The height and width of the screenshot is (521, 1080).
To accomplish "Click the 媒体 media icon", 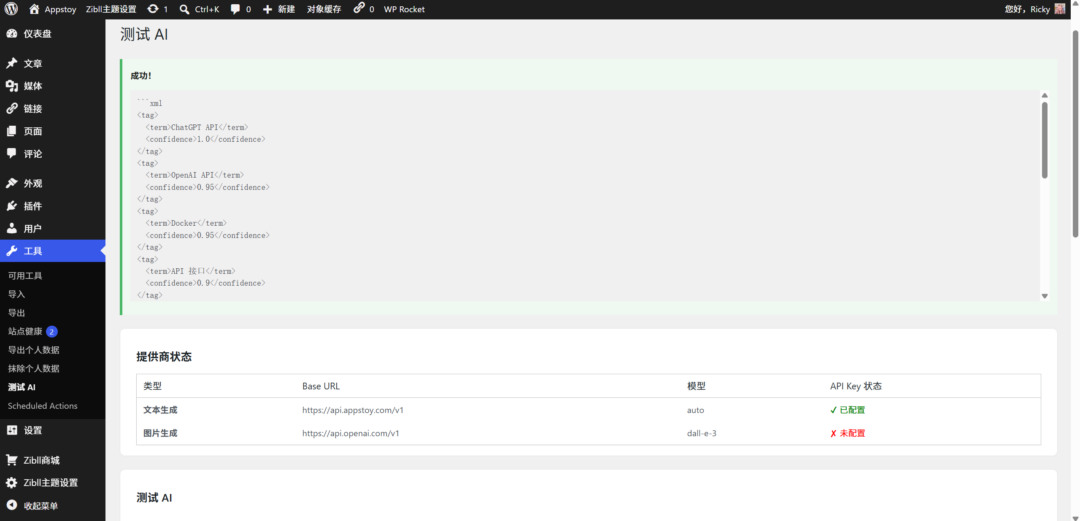I will (12, 86).
